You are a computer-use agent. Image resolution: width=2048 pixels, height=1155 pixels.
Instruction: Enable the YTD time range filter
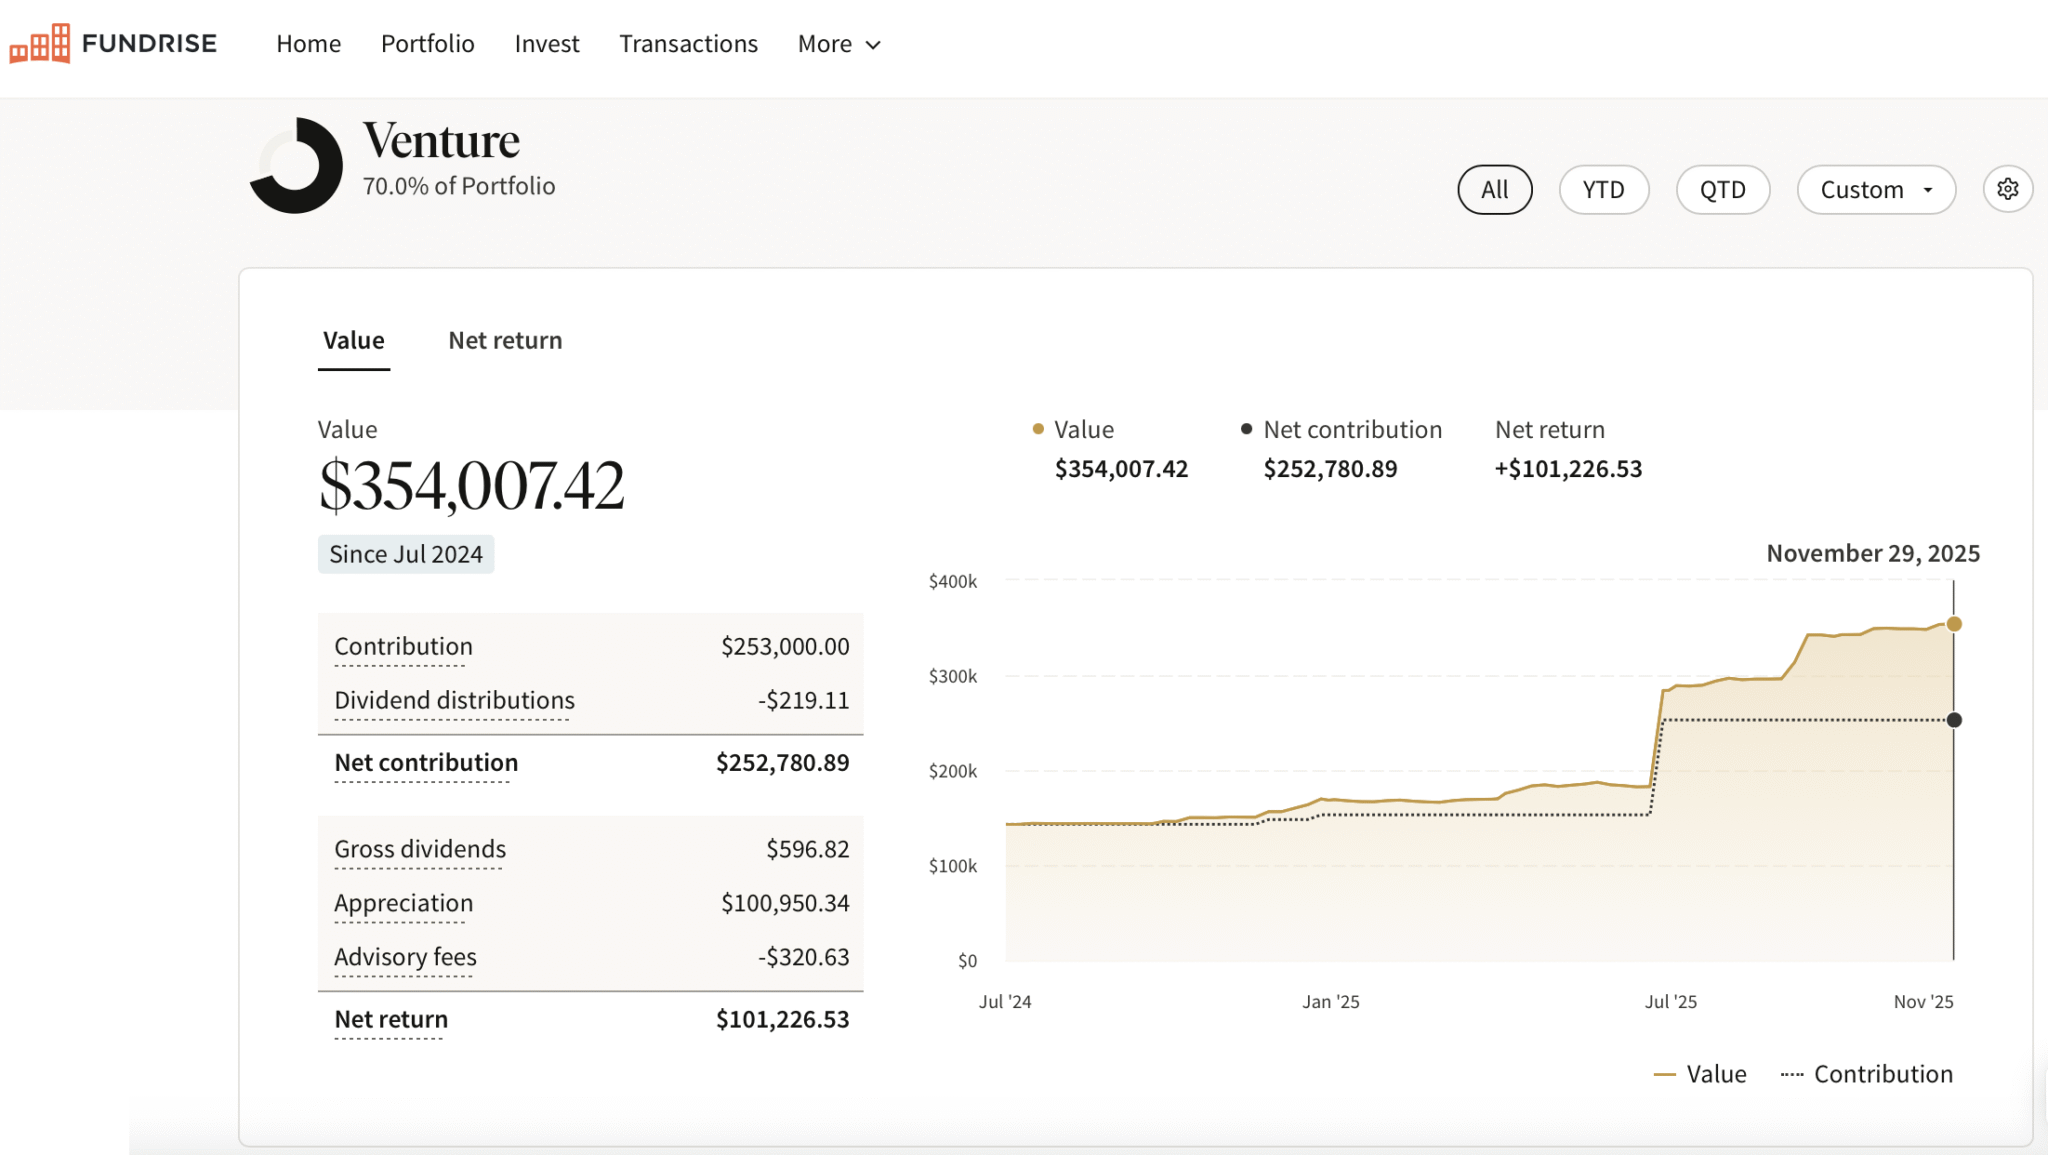pyautogui.click(x=1604, y=189)
